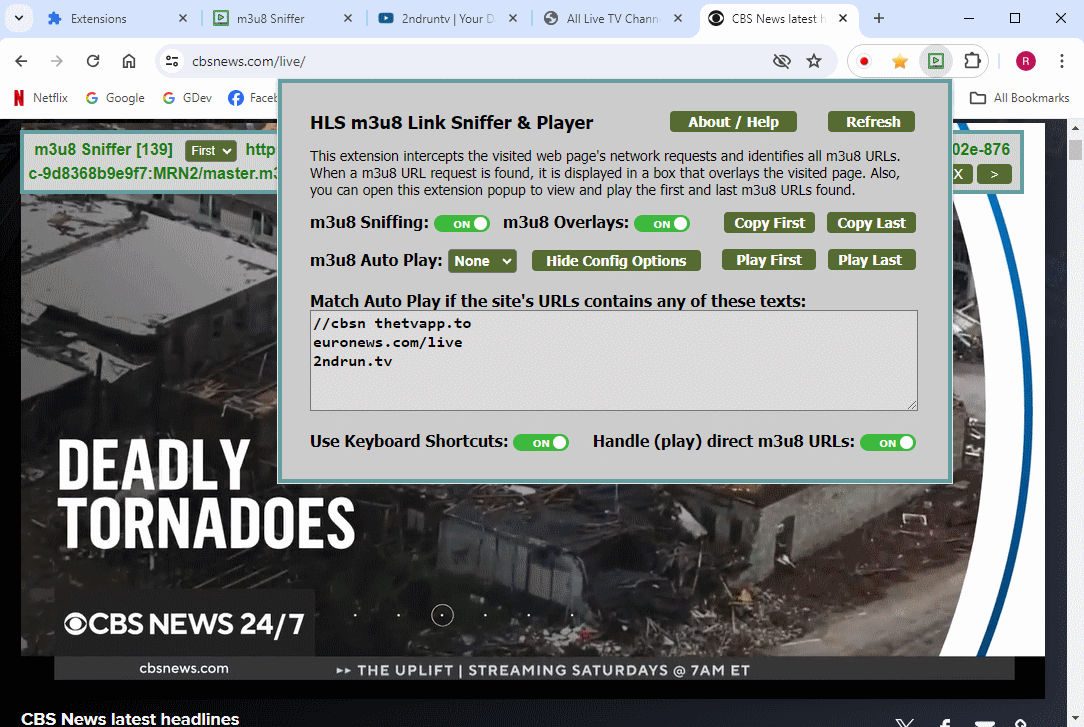Open the m3u8 Auto Play dropdown

tap(483, 261)
